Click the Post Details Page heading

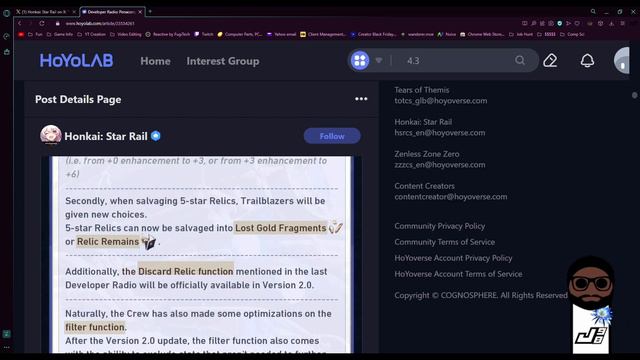tap(78, 99)
